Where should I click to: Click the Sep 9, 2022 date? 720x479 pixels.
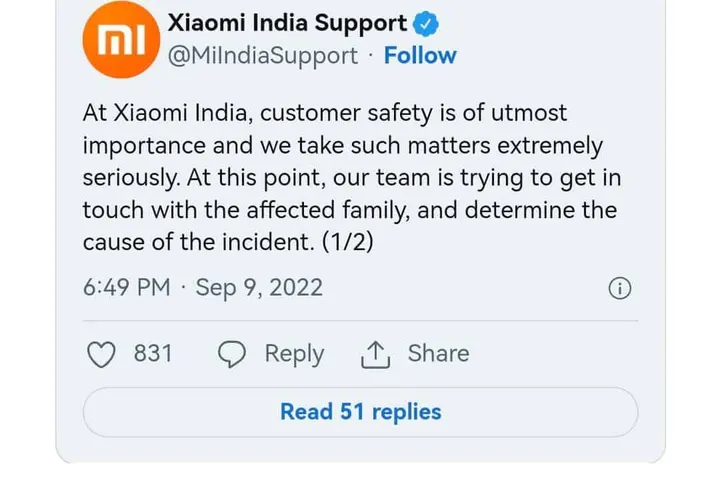259,288
